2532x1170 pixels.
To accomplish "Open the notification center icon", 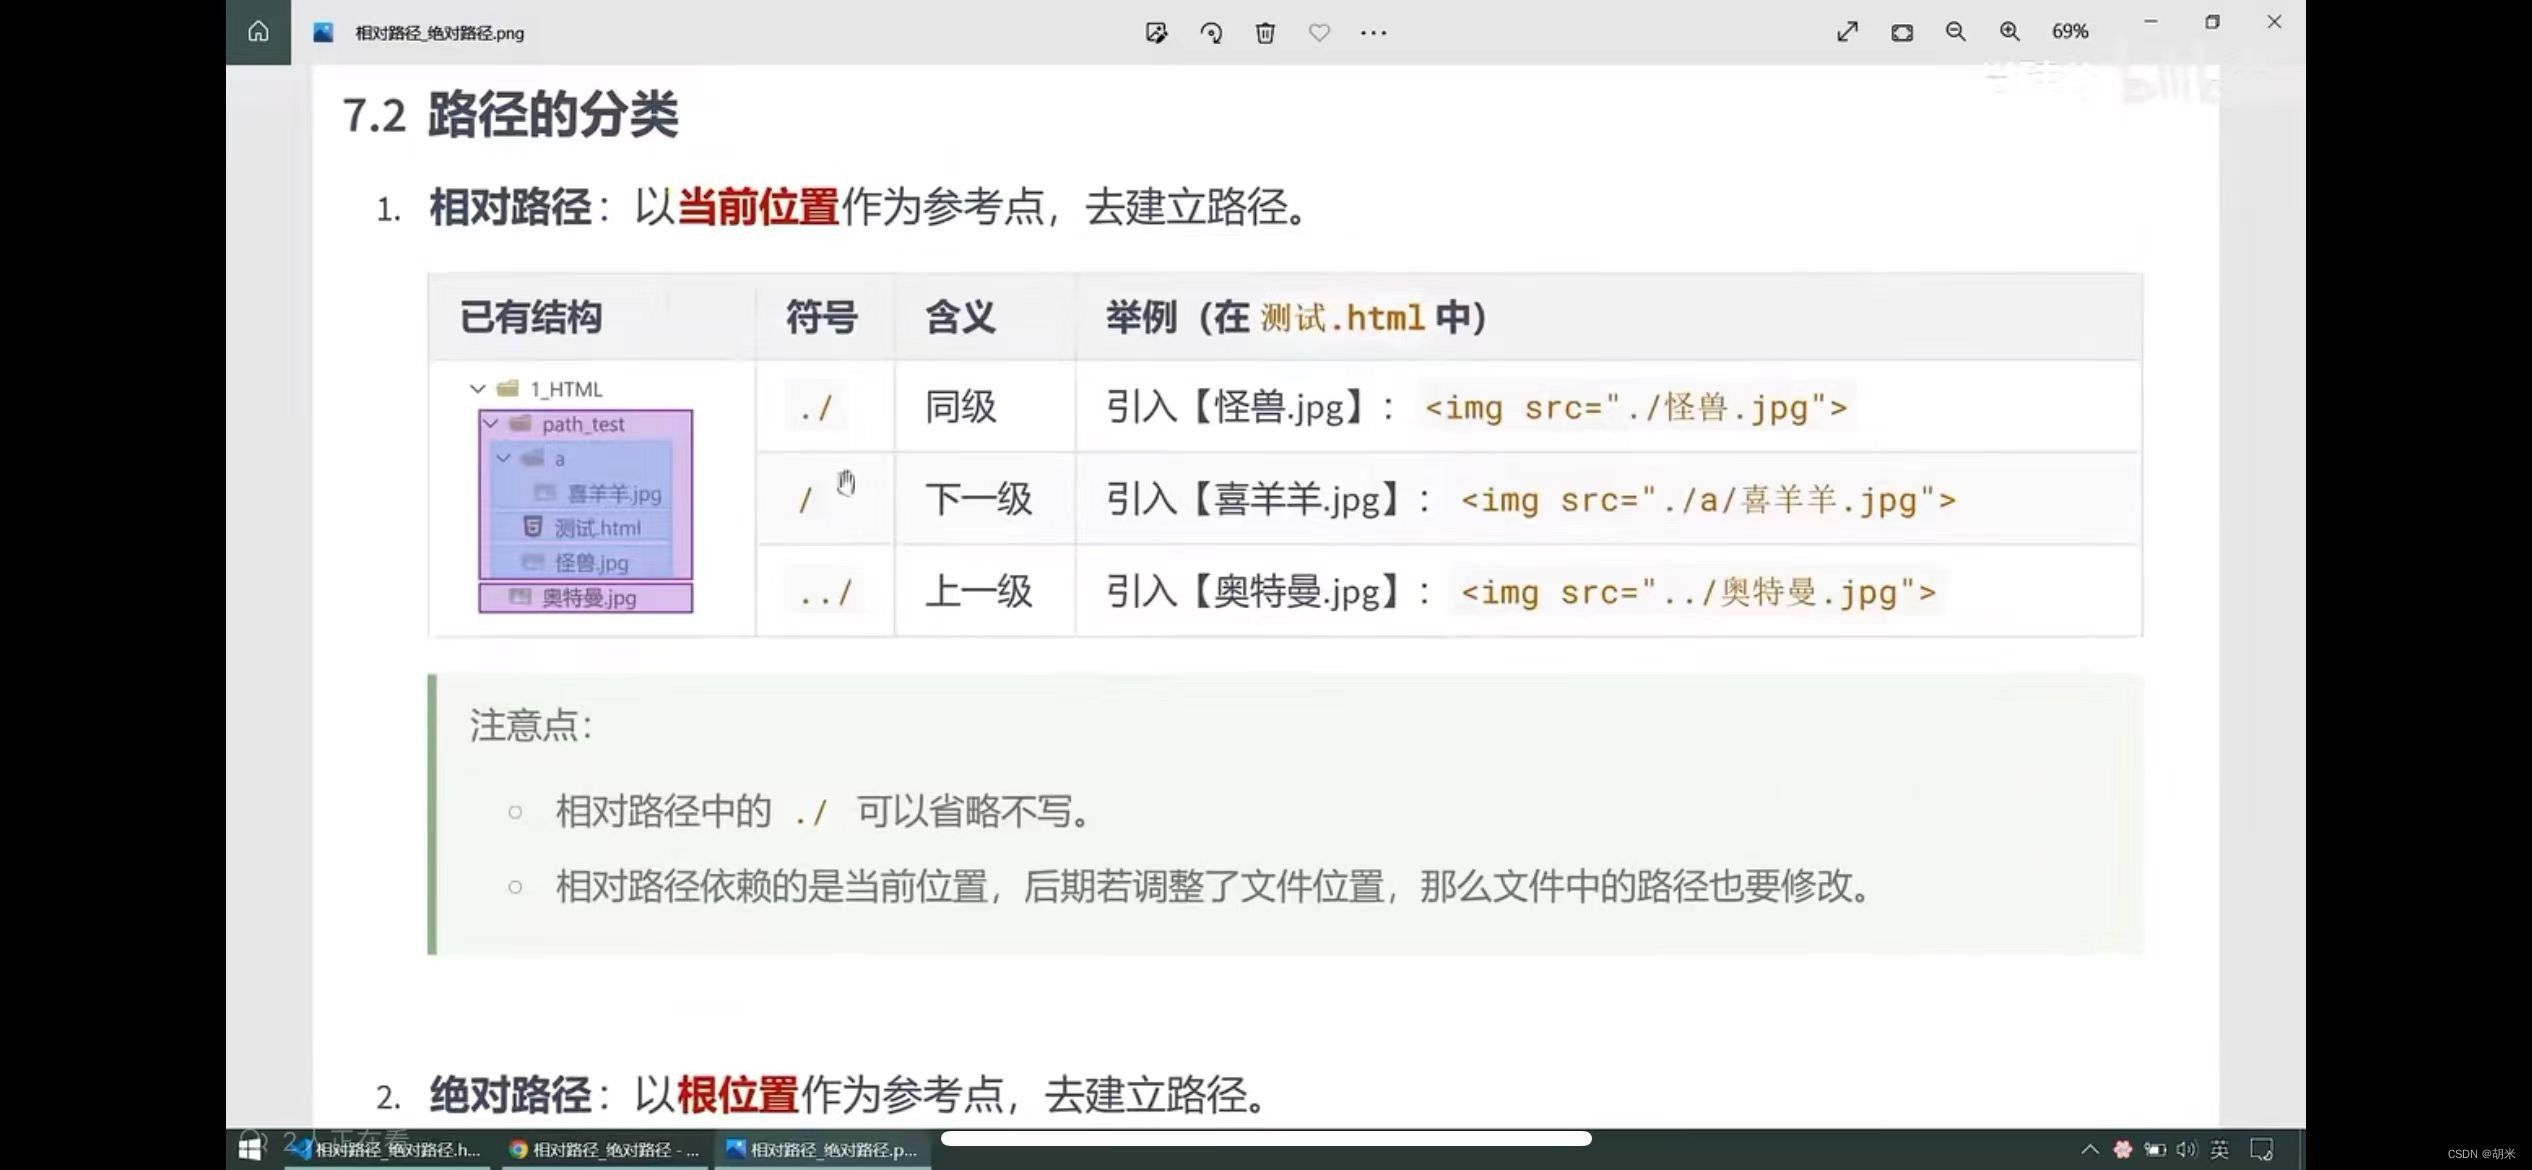I will pos(2261,1150).
